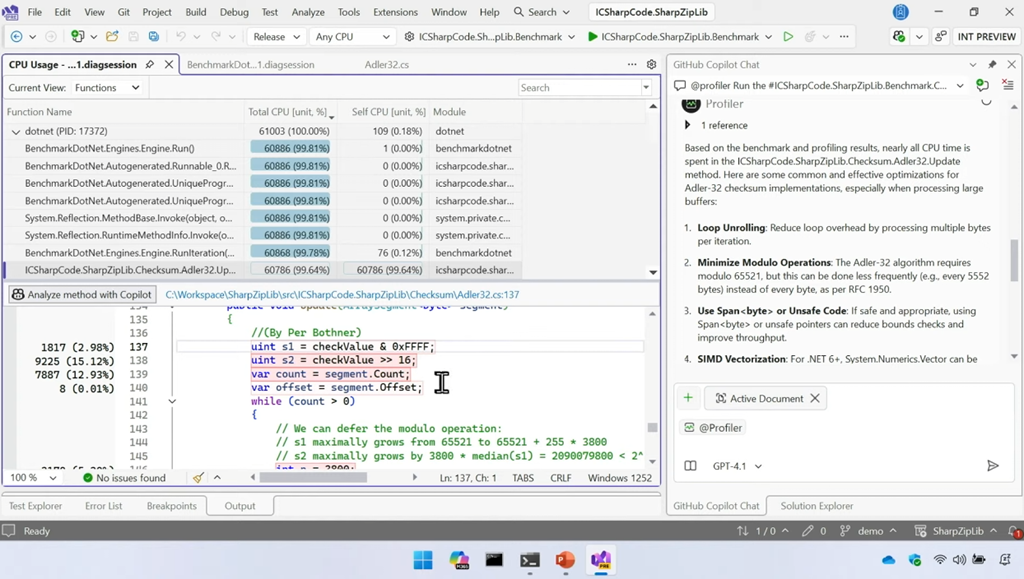Image resolution: width=1024 pixels, height=579 pixels.
Task: Click the code cleanup broom icon
Action: 198,478
